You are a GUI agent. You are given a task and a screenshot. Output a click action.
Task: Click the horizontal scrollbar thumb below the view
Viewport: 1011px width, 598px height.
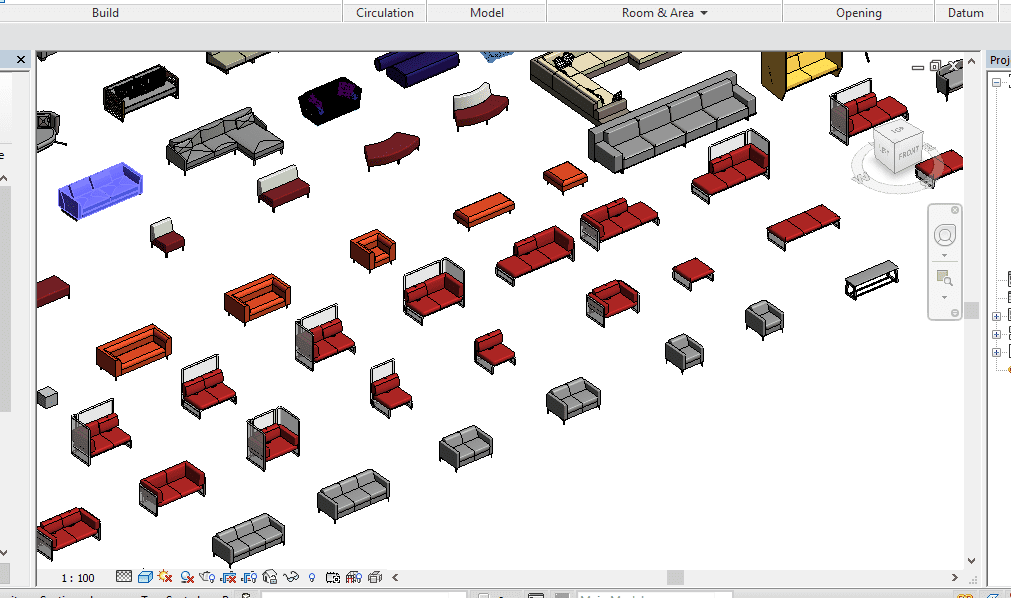click(676, 577)
